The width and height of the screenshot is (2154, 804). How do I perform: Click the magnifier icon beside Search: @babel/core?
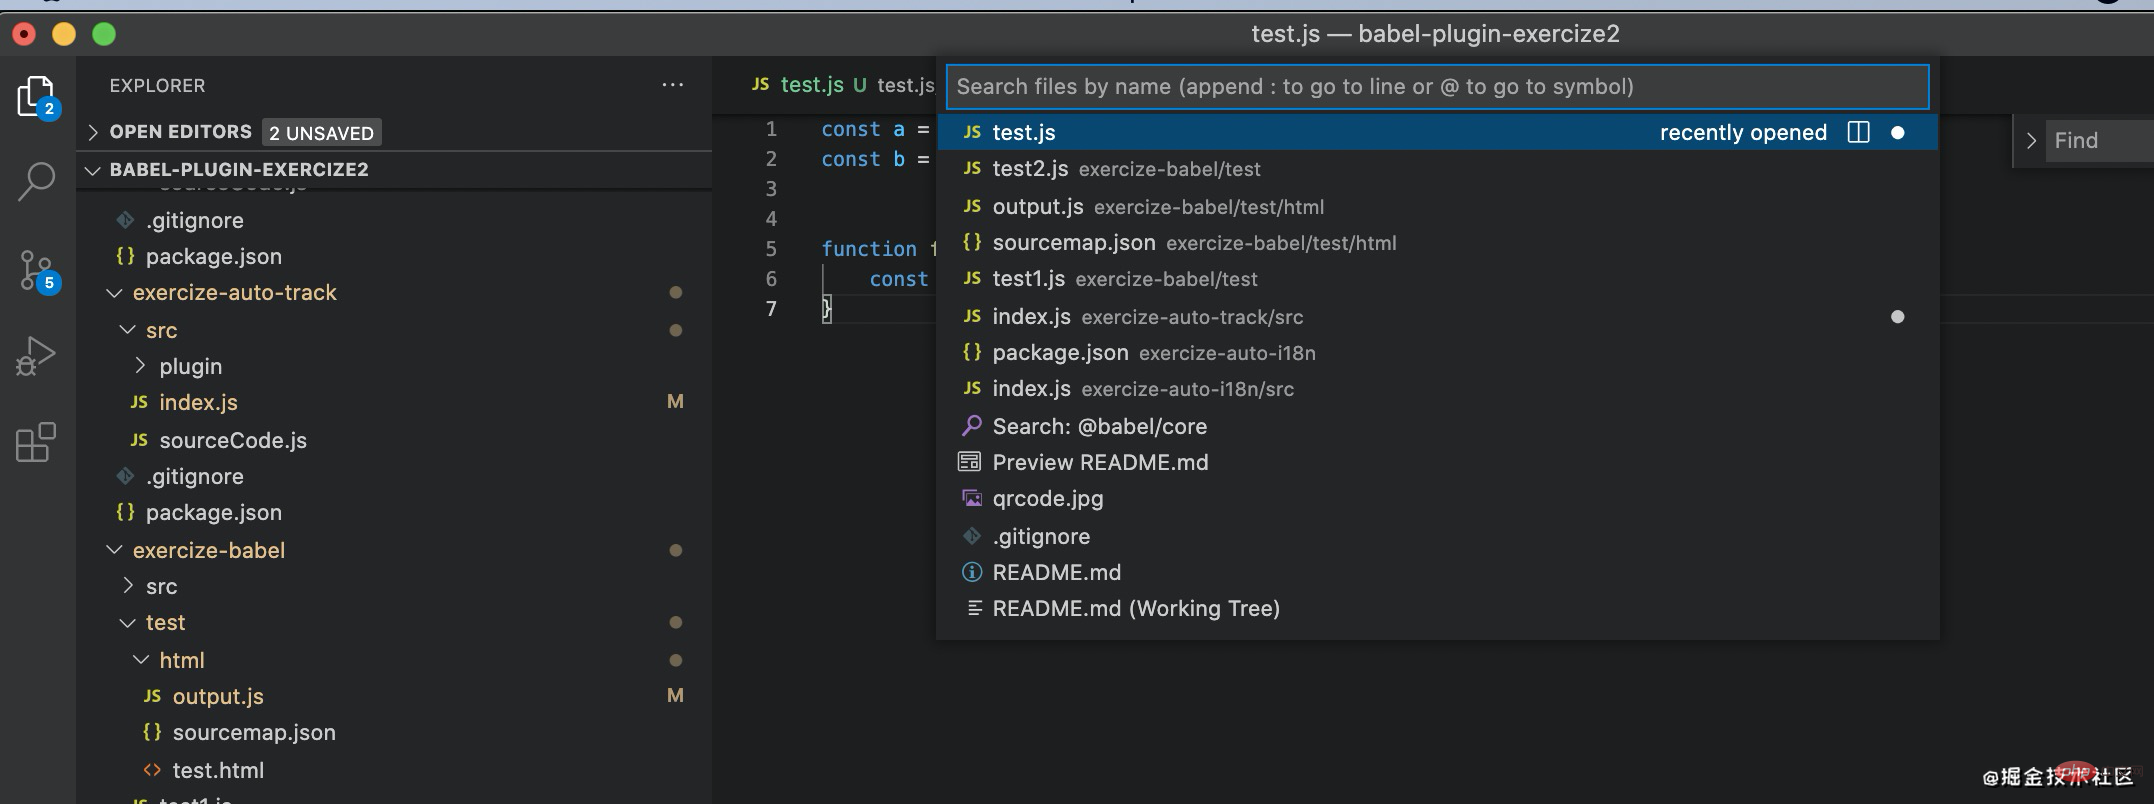click(971, 426)
